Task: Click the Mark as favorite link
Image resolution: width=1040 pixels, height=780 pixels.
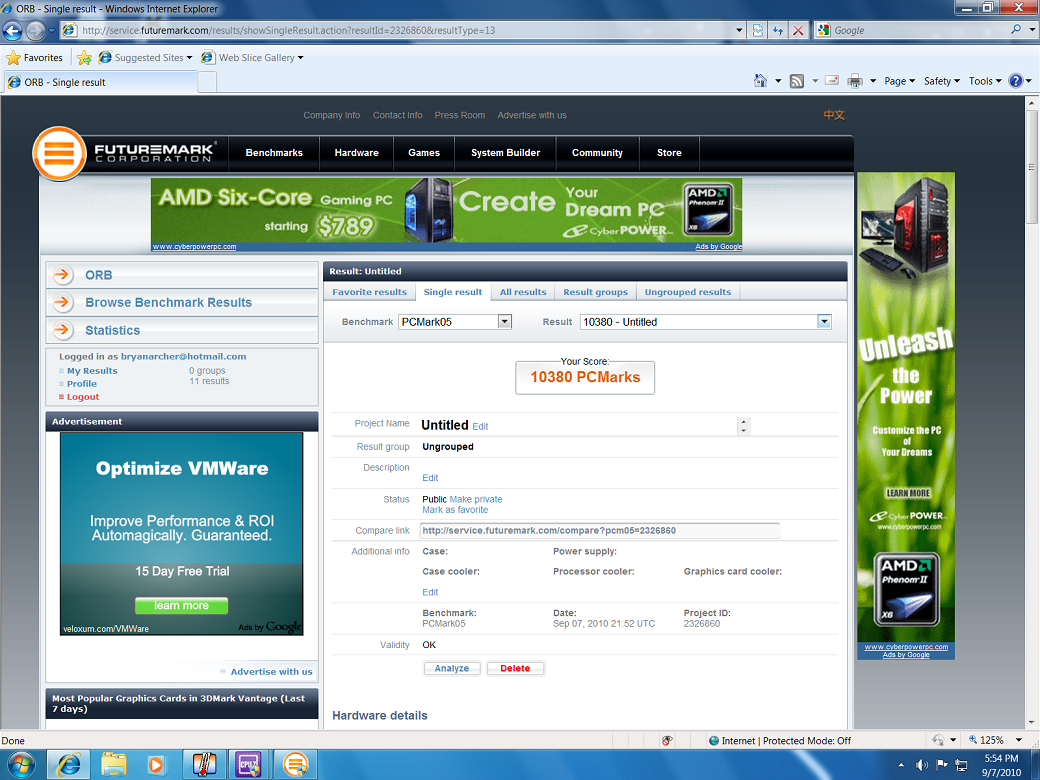Action: (455, 510)
